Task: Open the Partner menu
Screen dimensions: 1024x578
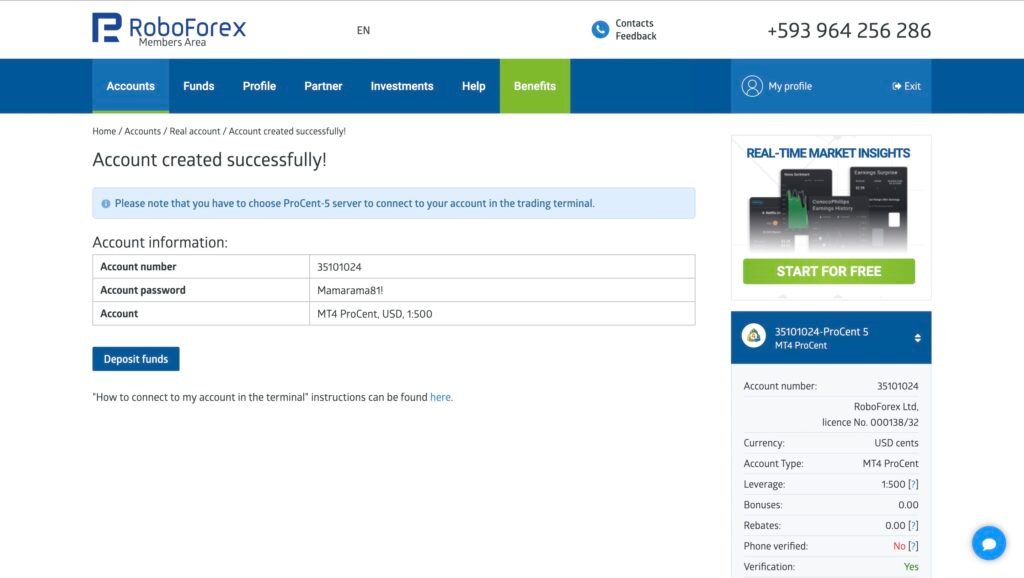Action: click(x=323, y=86)
